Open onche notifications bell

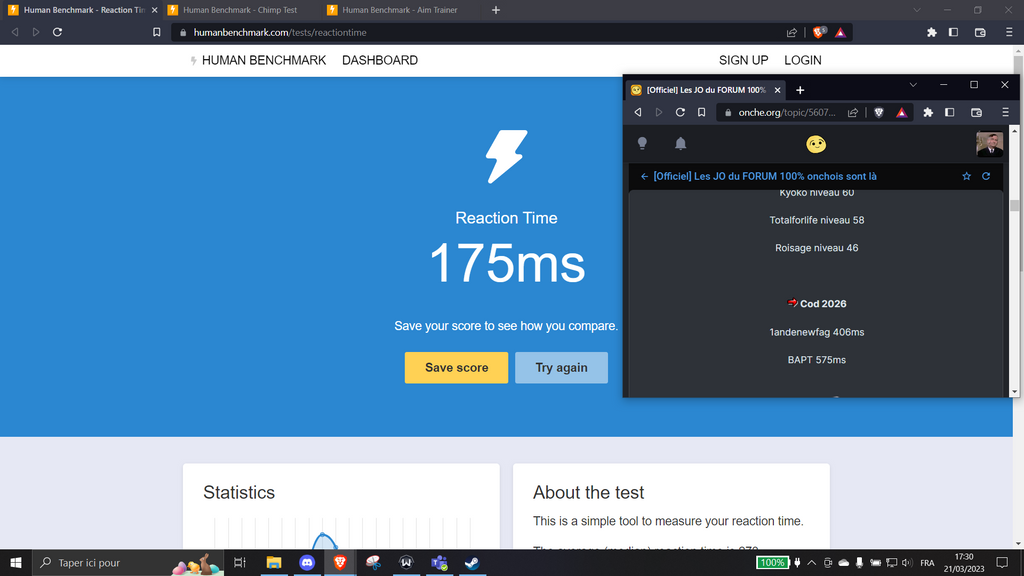pyautogui.click(x=680, y=144)
